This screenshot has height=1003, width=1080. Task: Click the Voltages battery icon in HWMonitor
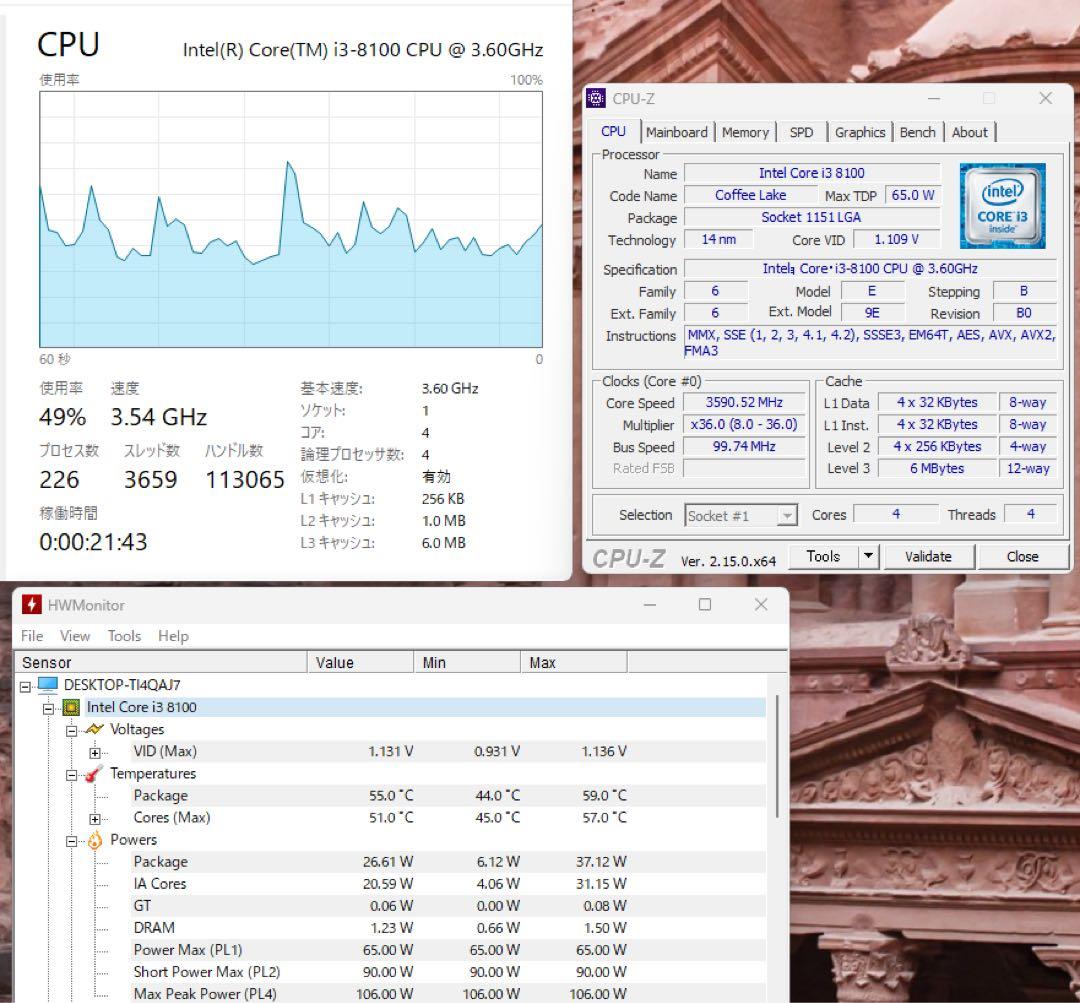click(x=95, y=729)
